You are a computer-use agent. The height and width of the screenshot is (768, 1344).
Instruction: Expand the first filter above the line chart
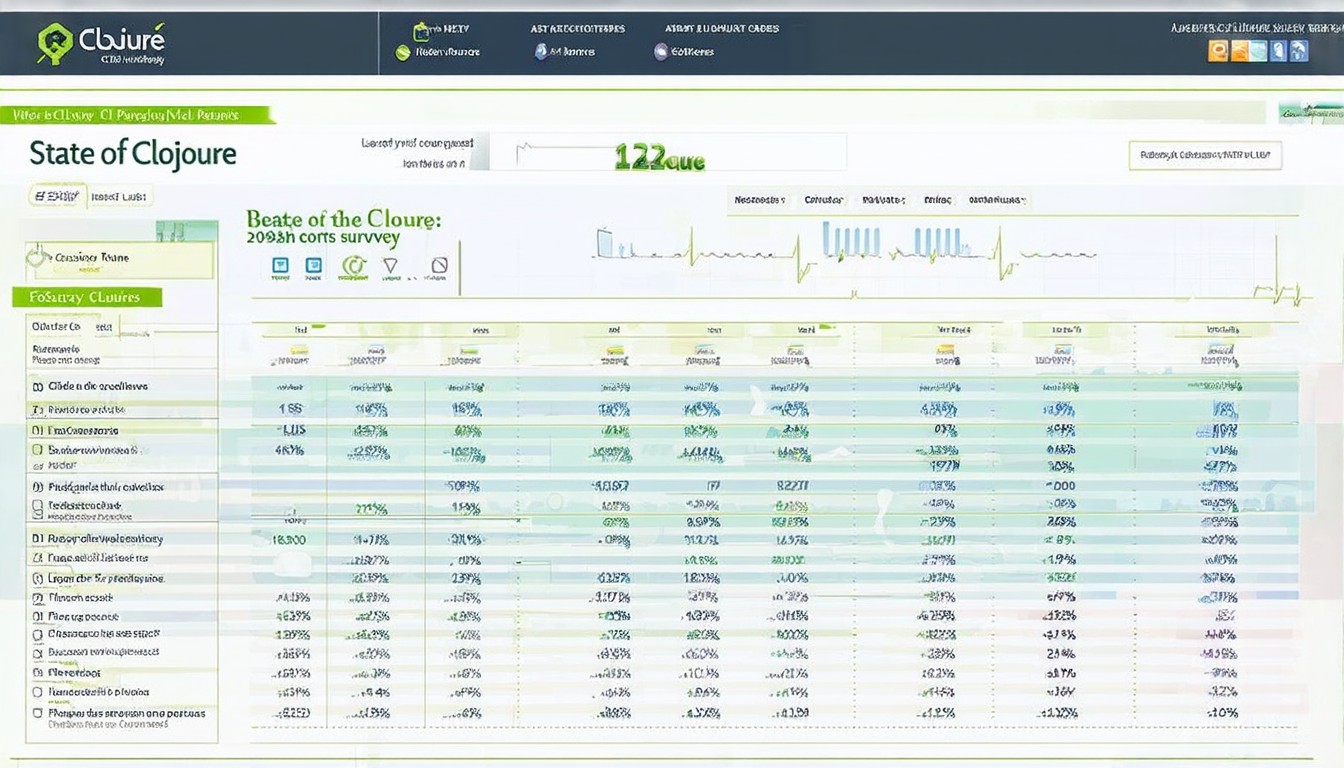[759, 200]
